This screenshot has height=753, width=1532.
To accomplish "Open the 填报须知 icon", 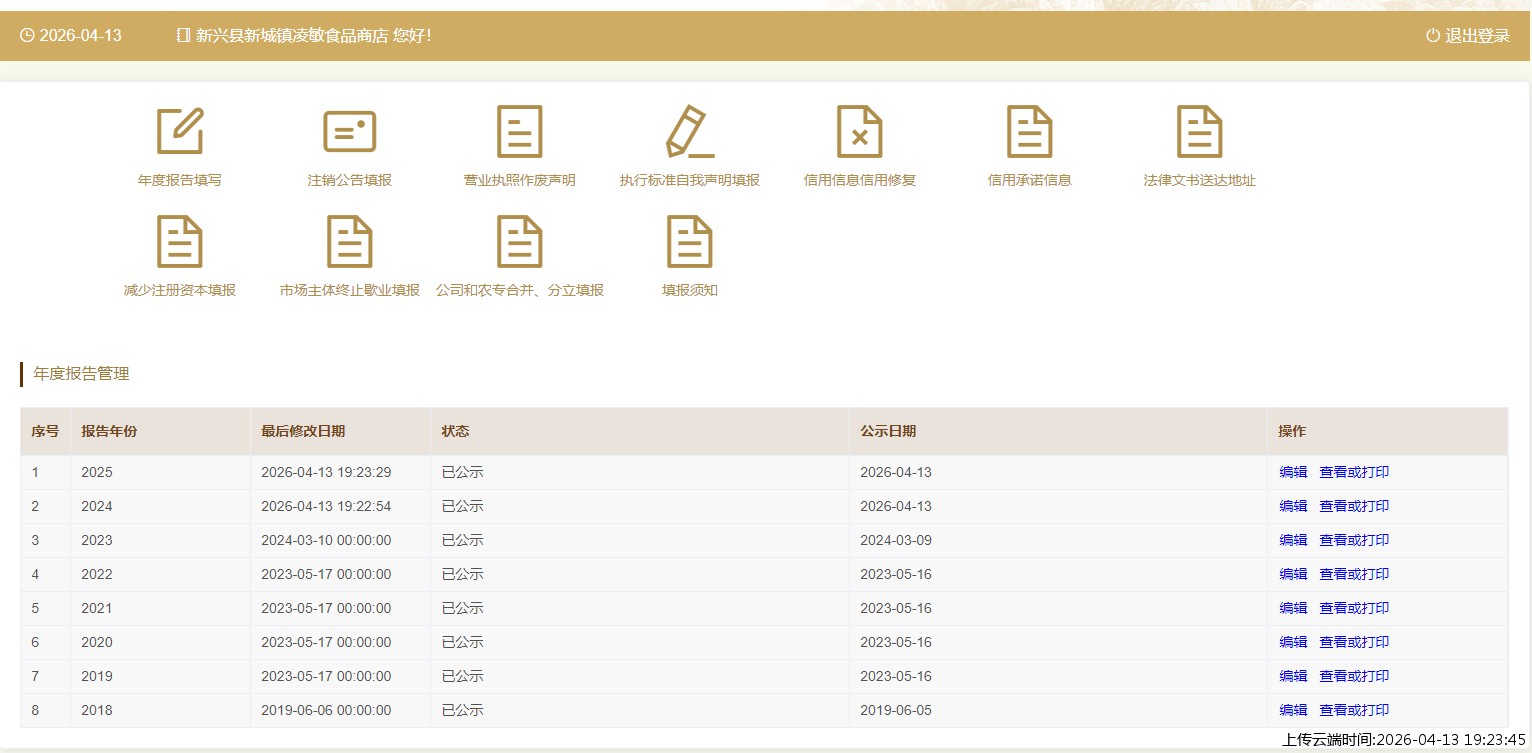I will pyautogui.click(x=689, y=242).
